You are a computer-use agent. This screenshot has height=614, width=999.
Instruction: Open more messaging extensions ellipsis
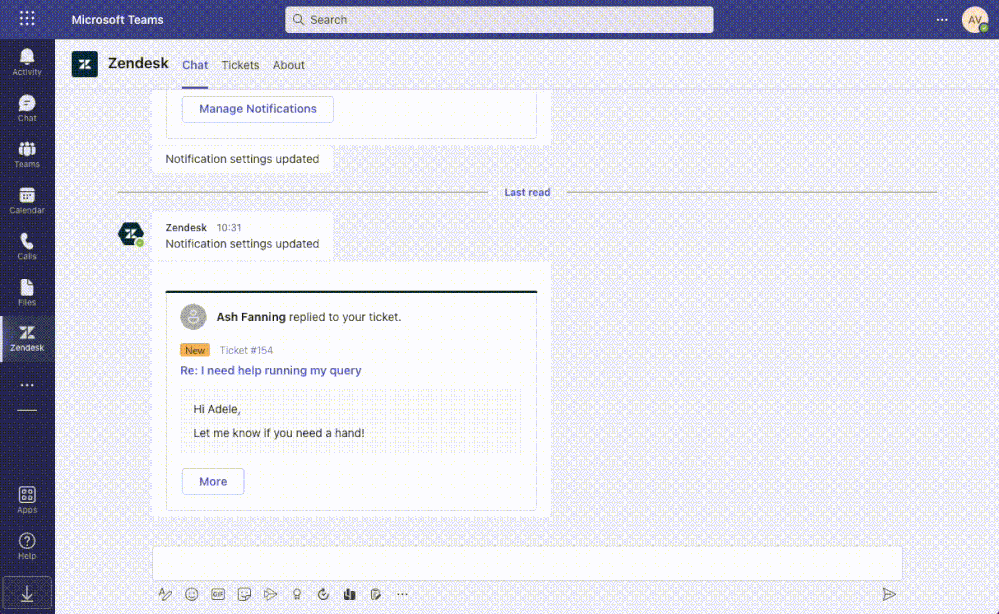click(x=402, y=594)
